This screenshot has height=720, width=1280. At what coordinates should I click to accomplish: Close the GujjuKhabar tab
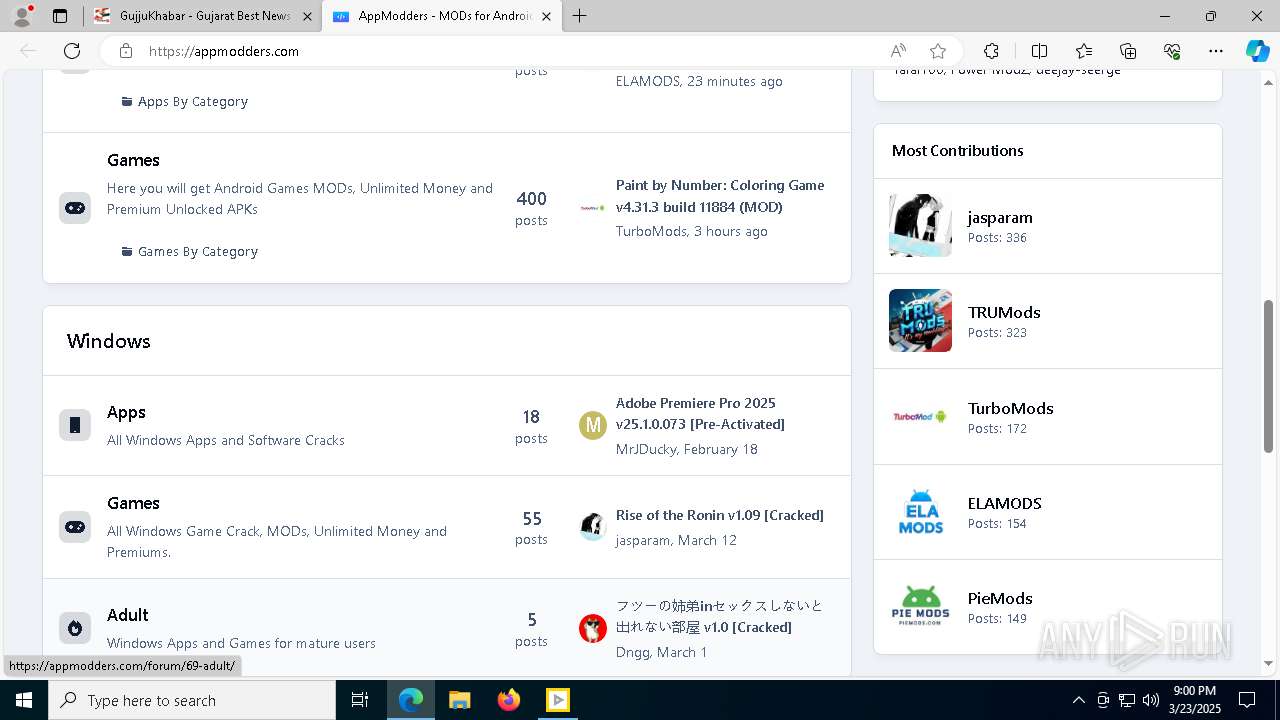(307, 16)
